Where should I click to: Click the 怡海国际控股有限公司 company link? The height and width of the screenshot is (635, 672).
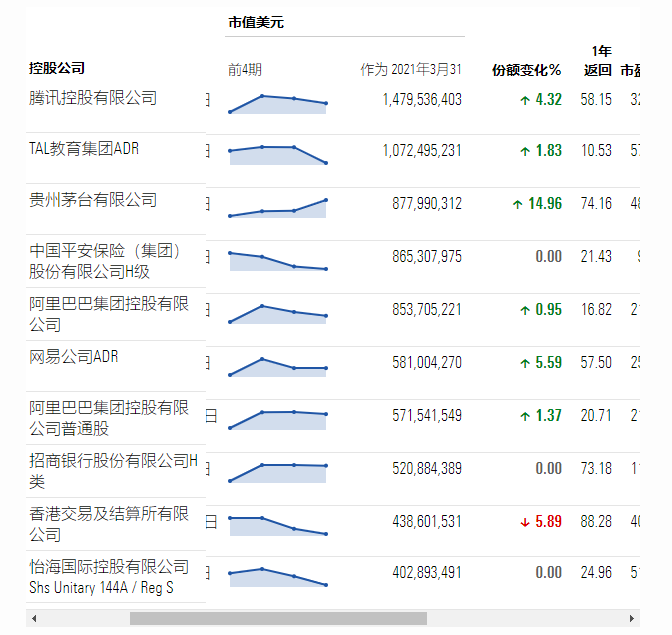pyautogui.click(x=108, y=567)
